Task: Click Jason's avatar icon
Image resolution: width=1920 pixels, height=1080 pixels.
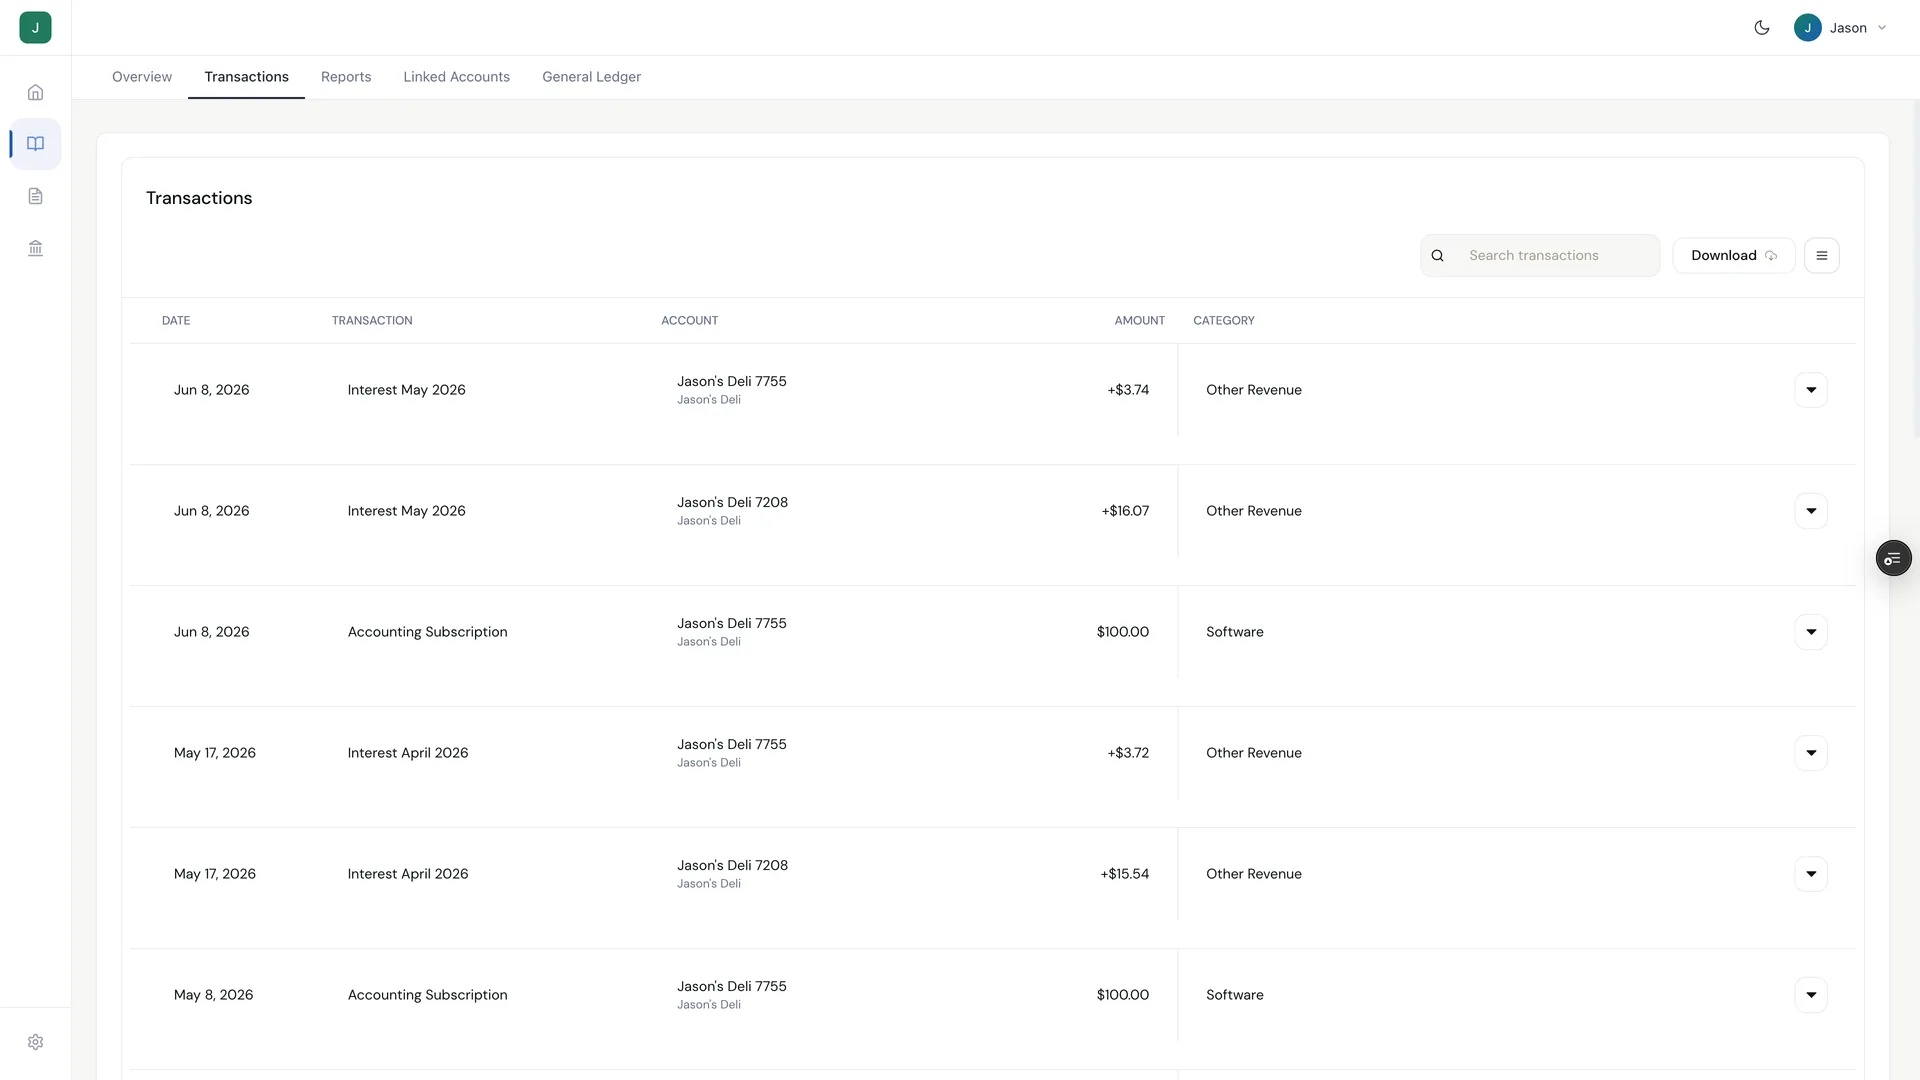Action: point(1807,28)
